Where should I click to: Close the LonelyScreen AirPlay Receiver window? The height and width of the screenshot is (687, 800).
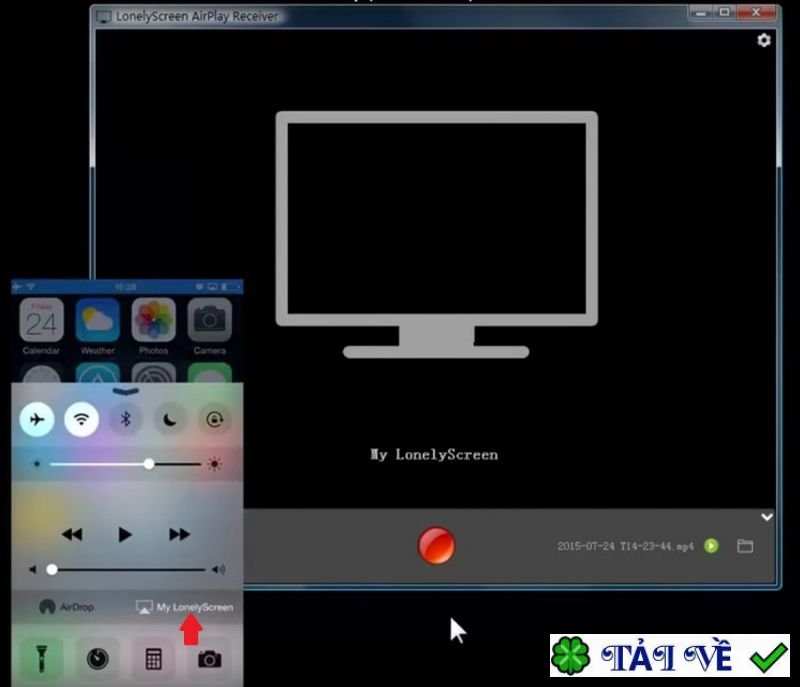[x=756, y=12]
